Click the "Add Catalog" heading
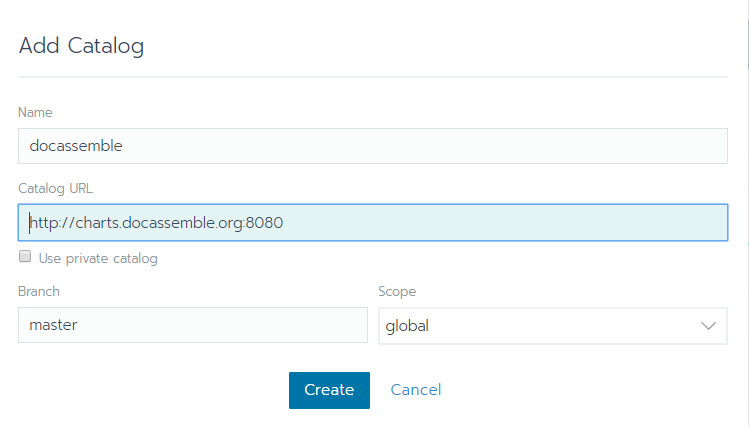Image resolution: width=749 pixels, height=427 pixels. coord(81,46)
